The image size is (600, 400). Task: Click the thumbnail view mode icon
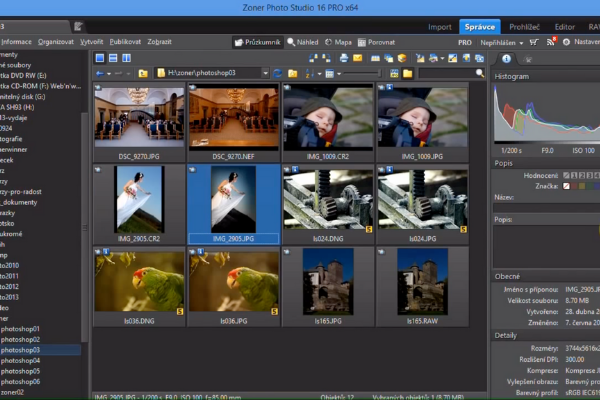coord(329,73)
